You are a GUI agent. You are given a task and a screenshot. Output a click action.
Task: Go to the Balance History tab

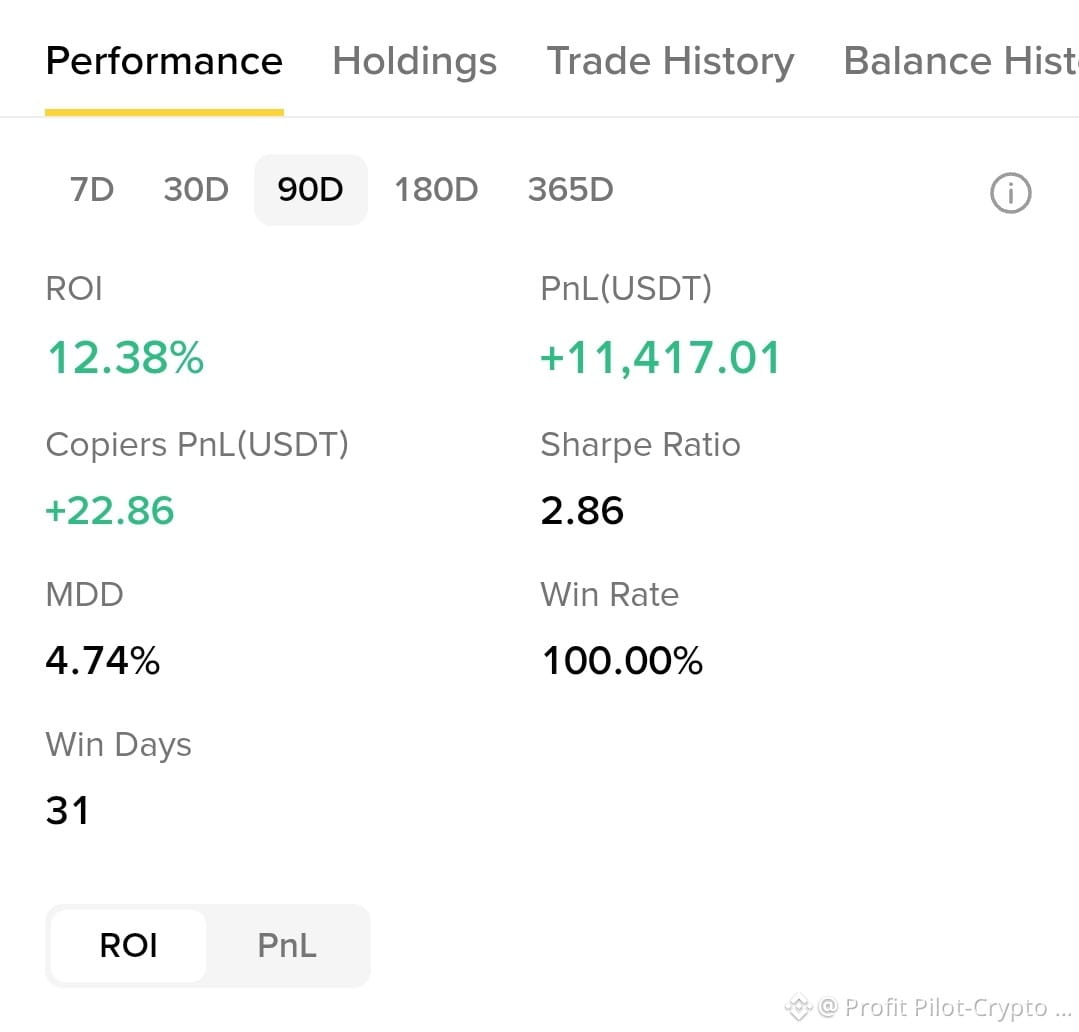[x=961, y=61]
